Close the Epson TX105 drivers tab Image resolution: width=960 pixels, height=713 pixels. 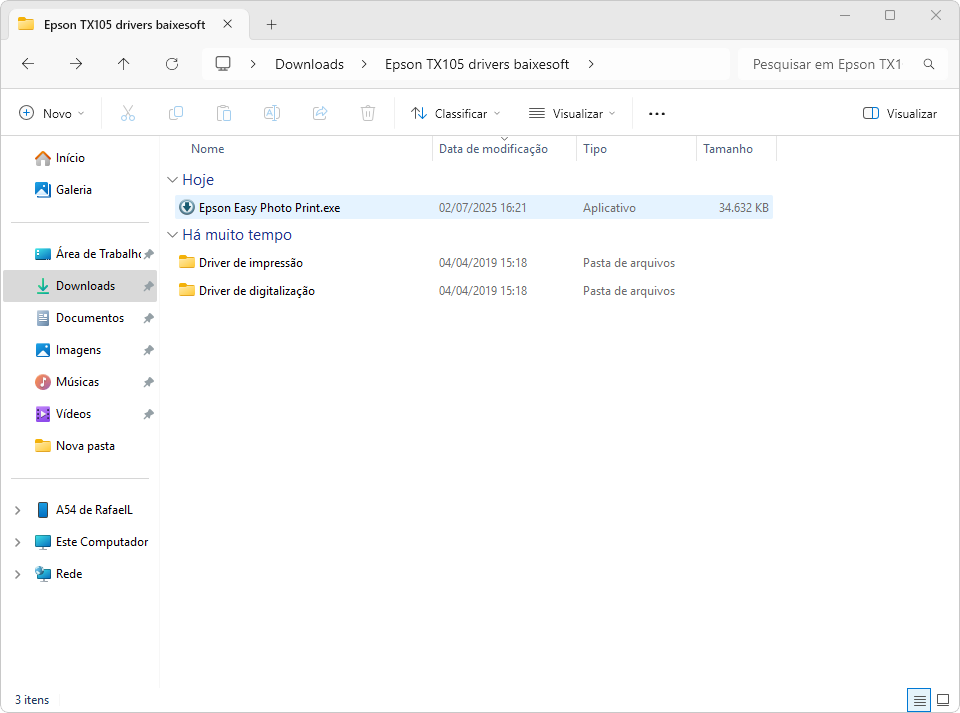(x=228, y=24)
